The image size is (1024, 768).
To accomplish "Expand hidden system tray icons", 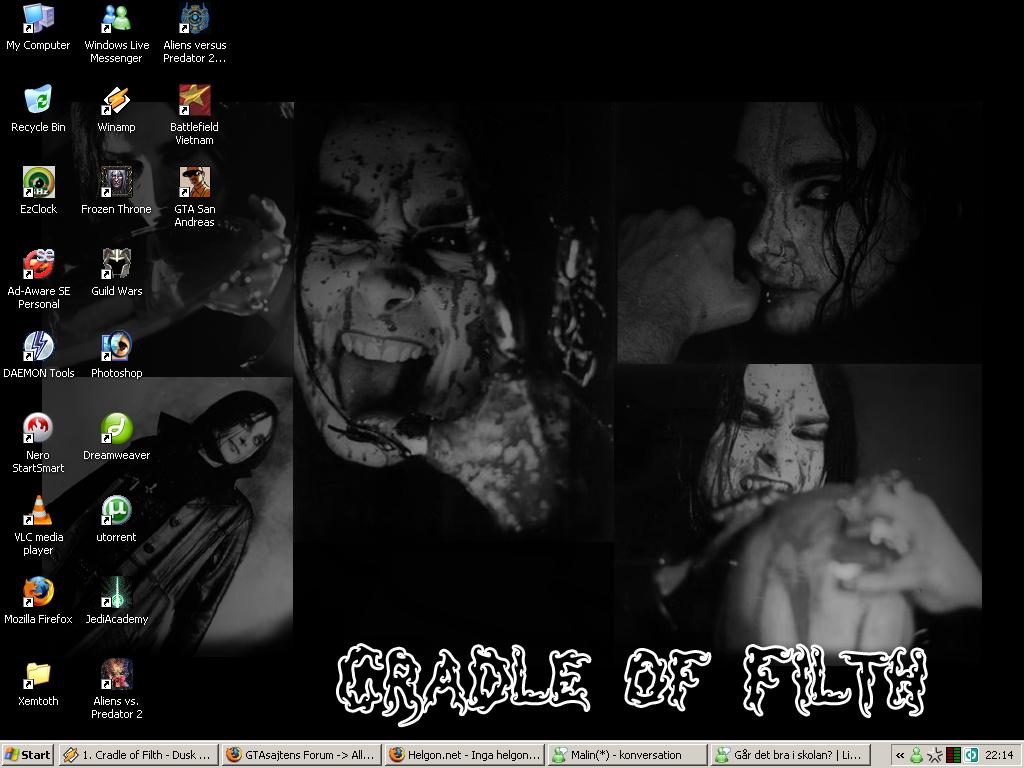I will tap(900, 755).
